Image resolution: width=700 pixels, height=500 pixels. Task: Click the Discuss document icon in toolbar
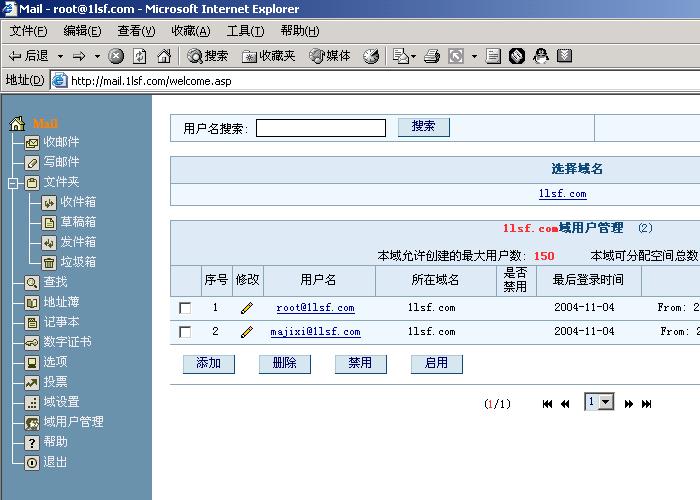493,56
